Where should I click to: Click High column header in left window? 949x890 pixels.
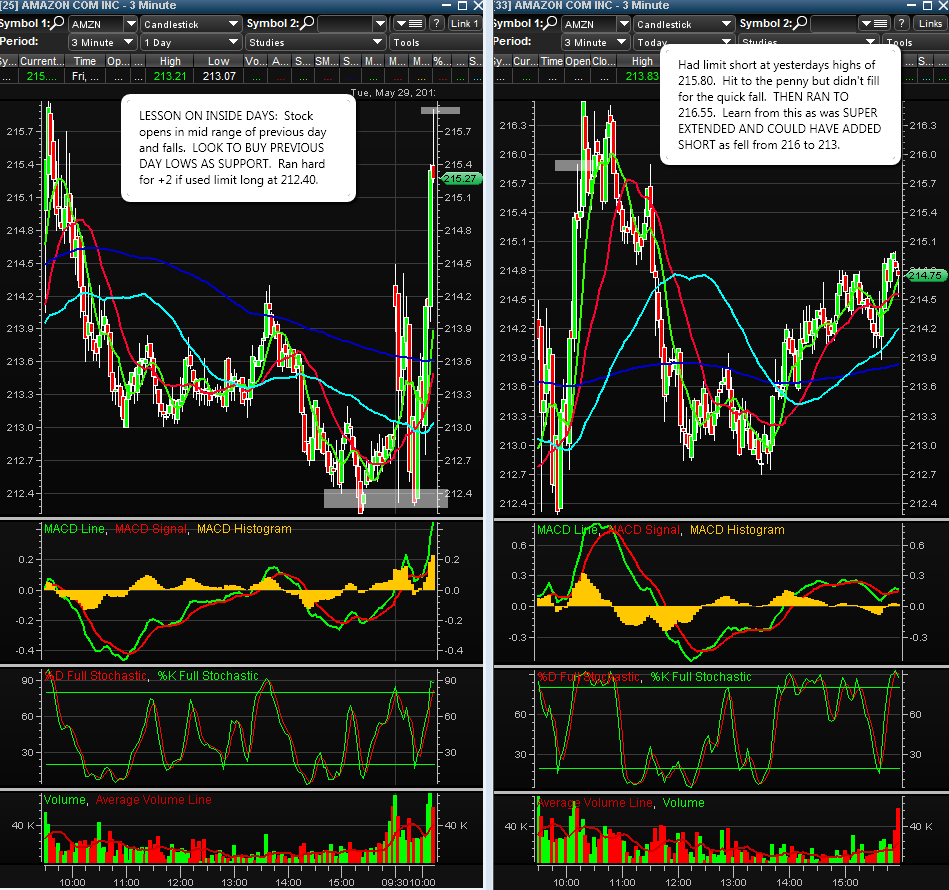coord(170,61)
